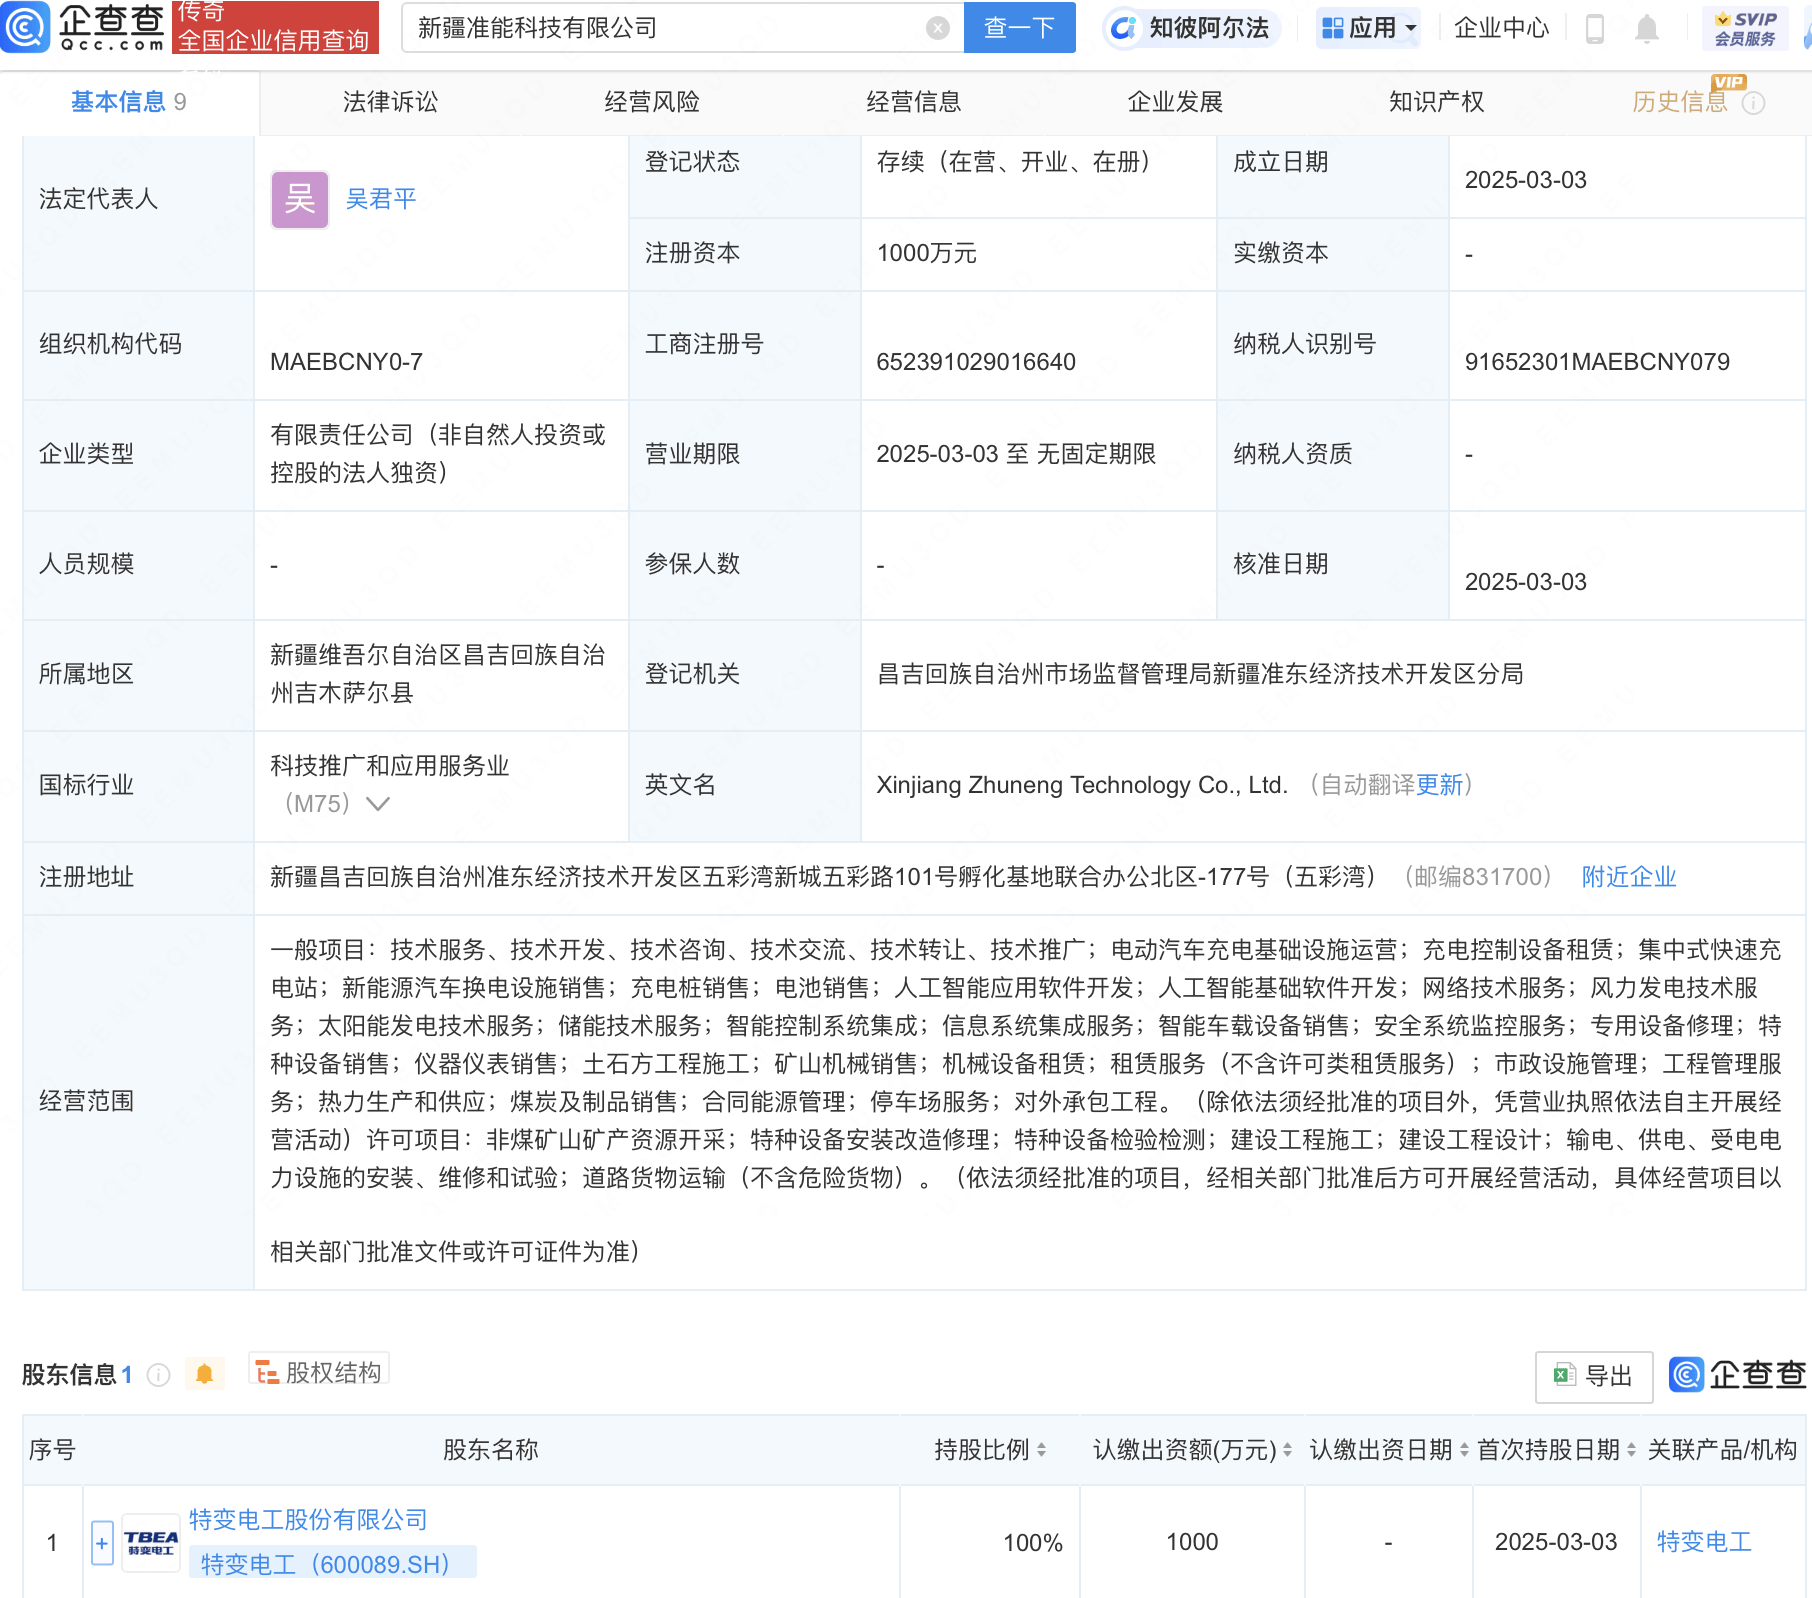Switch to 基本信息 tab

pyautogui.click(x=128, y=102)
